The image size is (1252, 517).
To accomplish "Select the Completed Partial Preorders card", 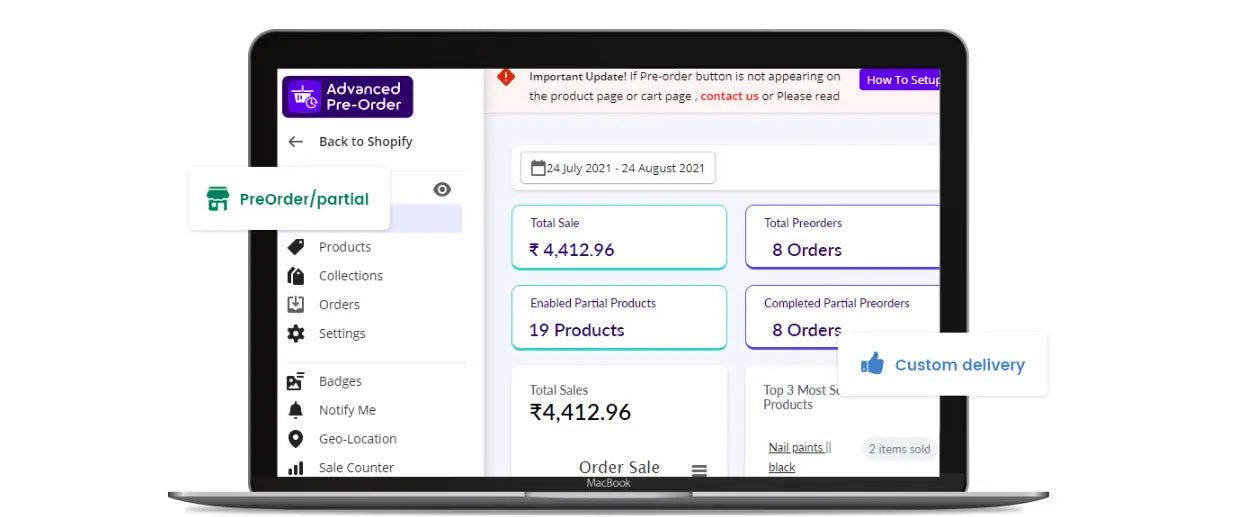I will 843,317.
